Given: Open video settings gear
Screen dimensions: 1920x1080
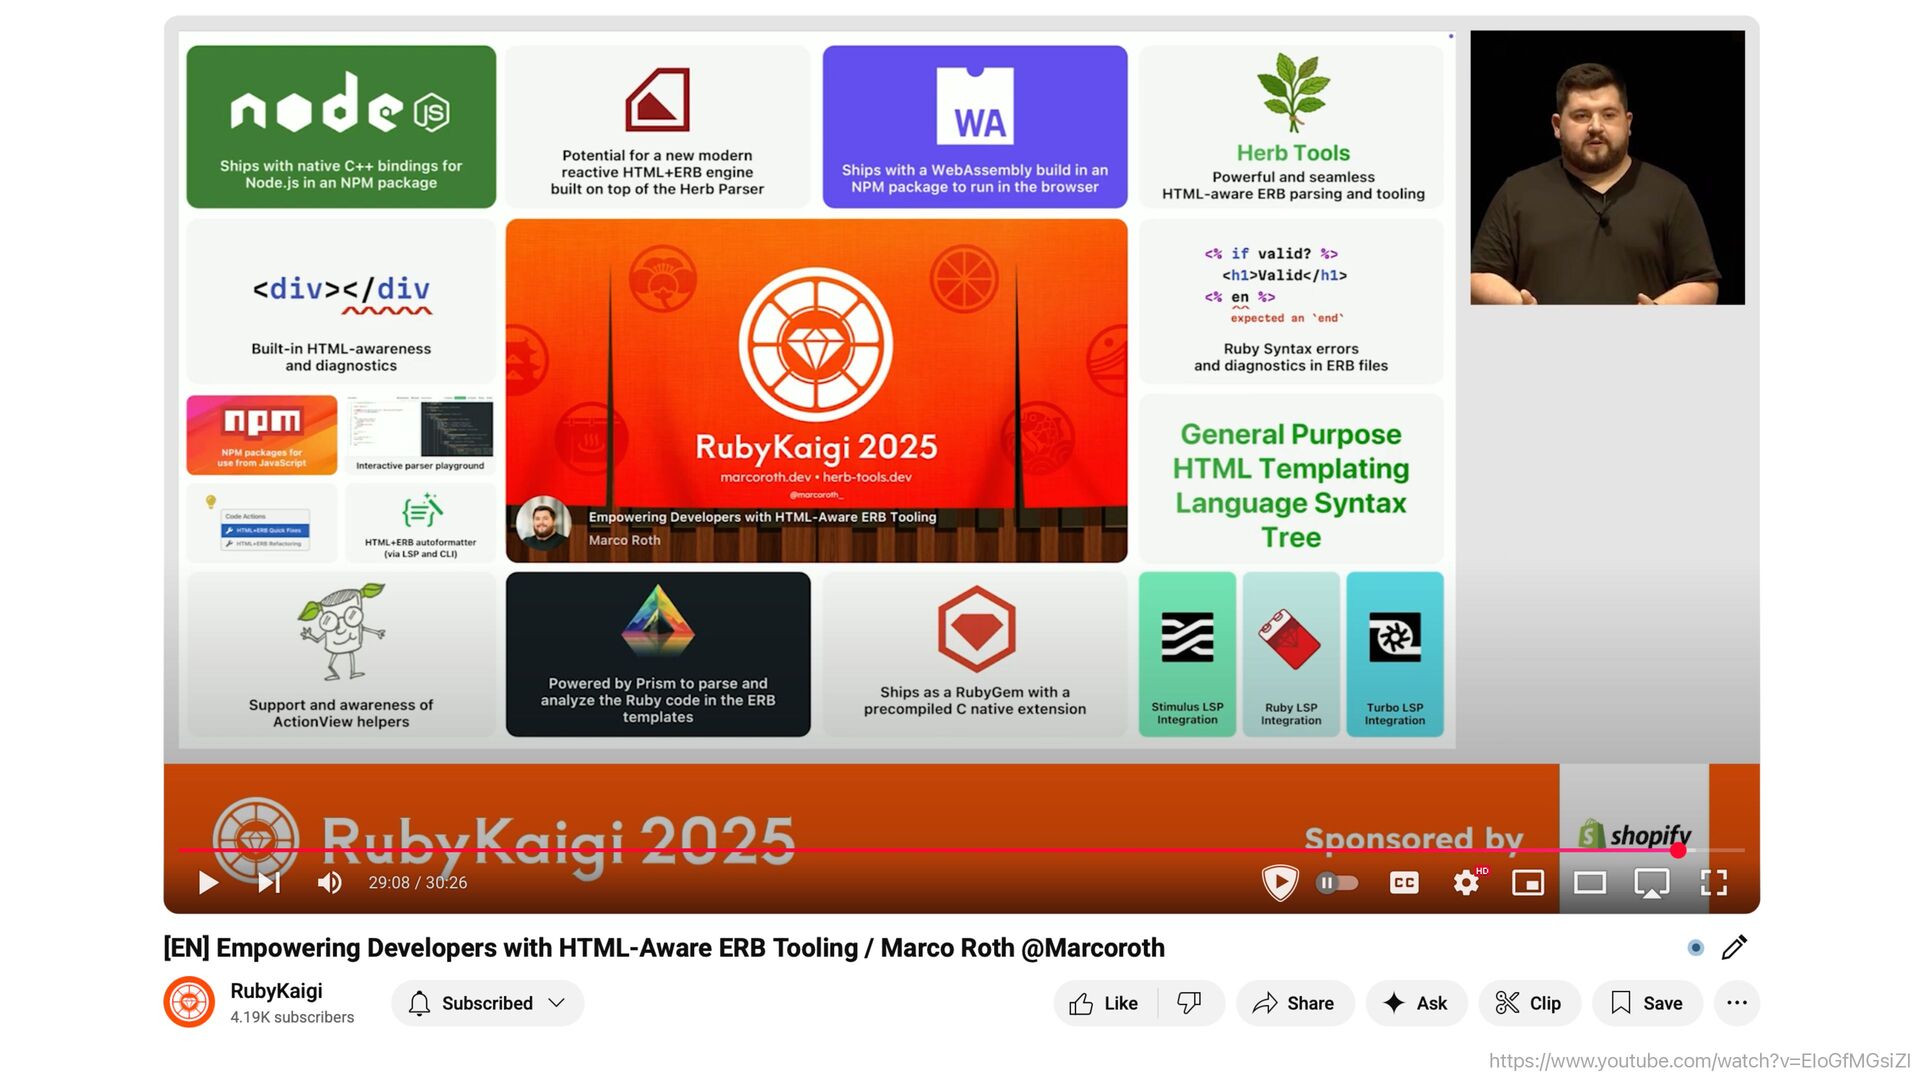Looking at the screenshot, I should pos(1466,882).
